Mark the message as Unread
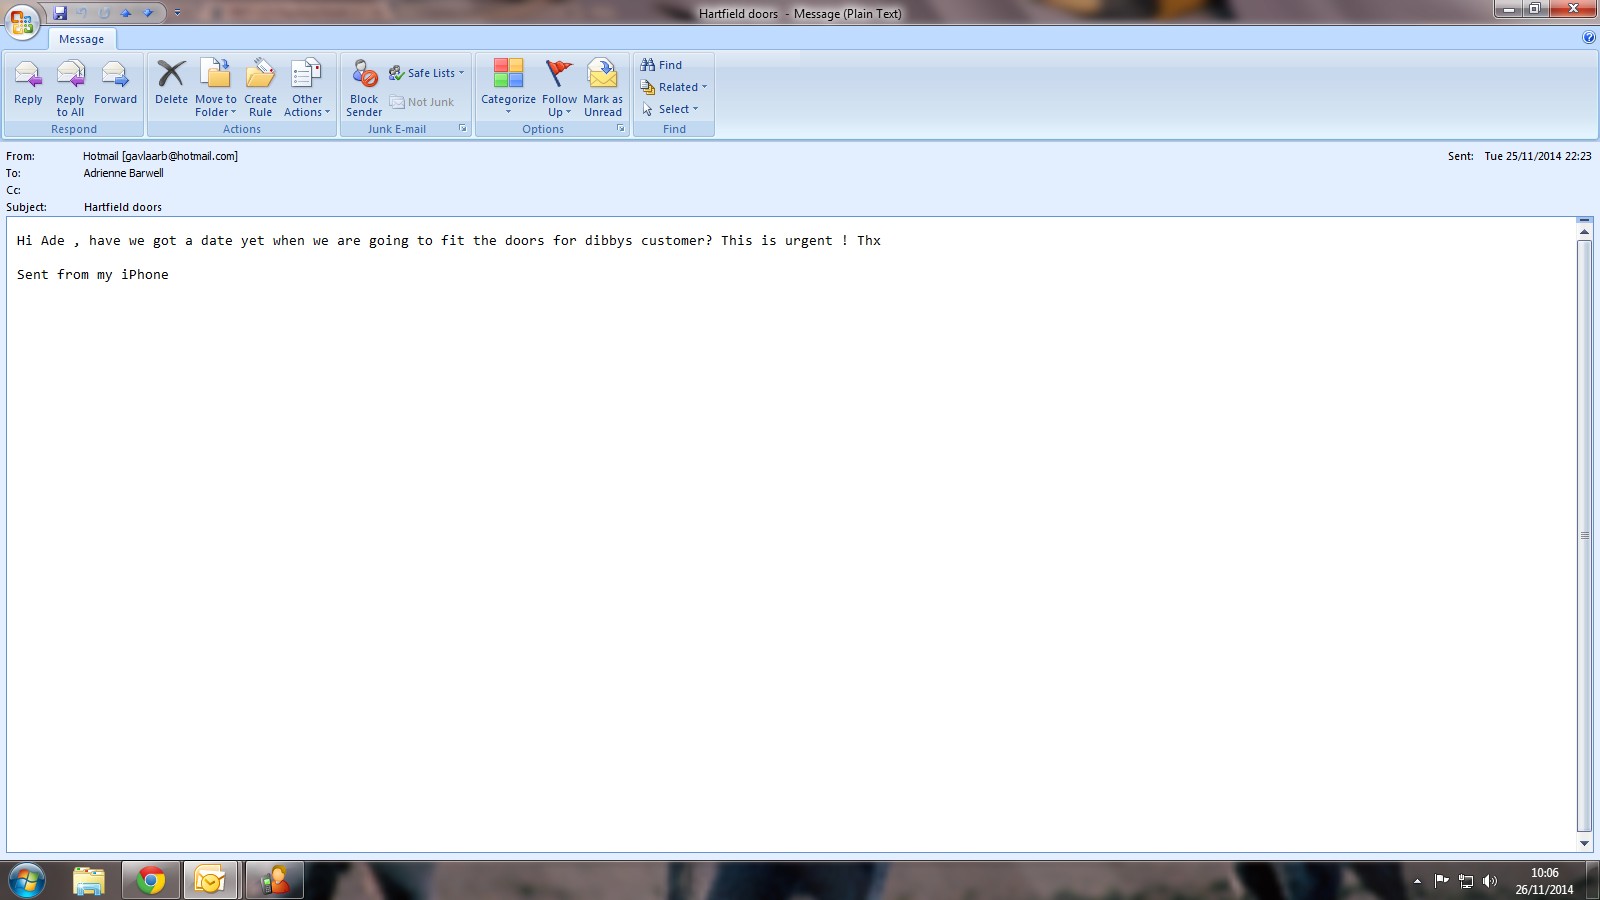 tap(603, 86)
